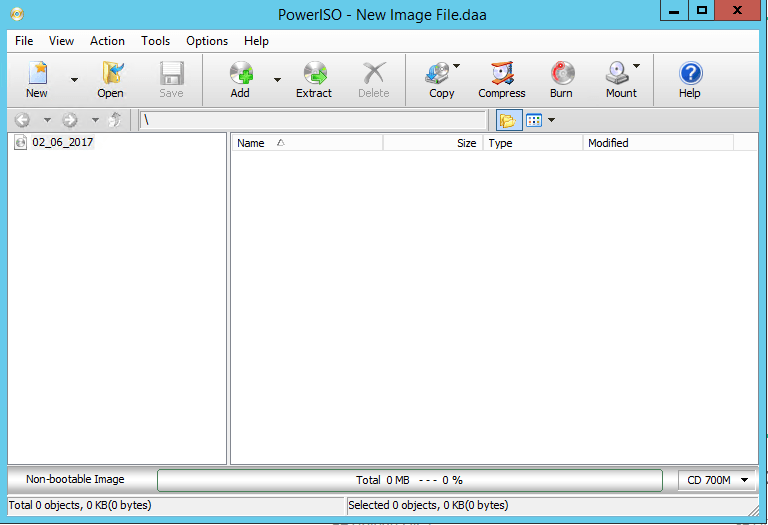
Task: Open the View menu
Action: point(61,41)
